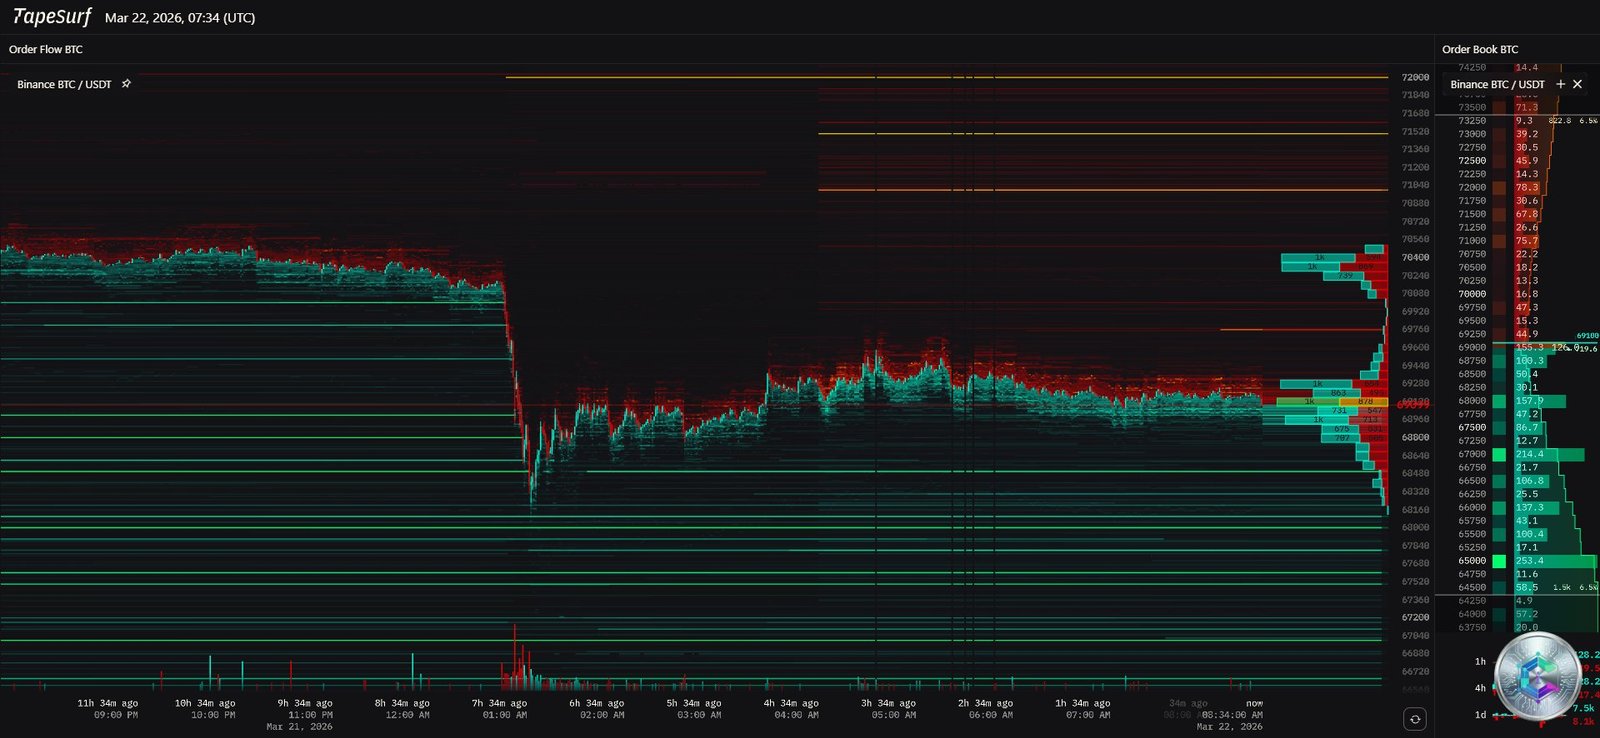1600x738 pixels.
Task: Click the 68000 bid level showing 157.9
Action: [x=1517, y=400]
